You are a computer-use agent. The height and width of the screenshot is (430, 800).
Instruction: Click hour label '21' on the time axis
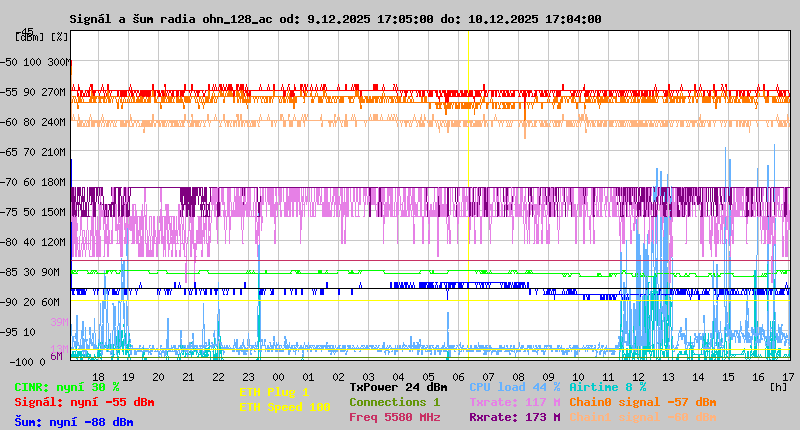coord(189,377)
